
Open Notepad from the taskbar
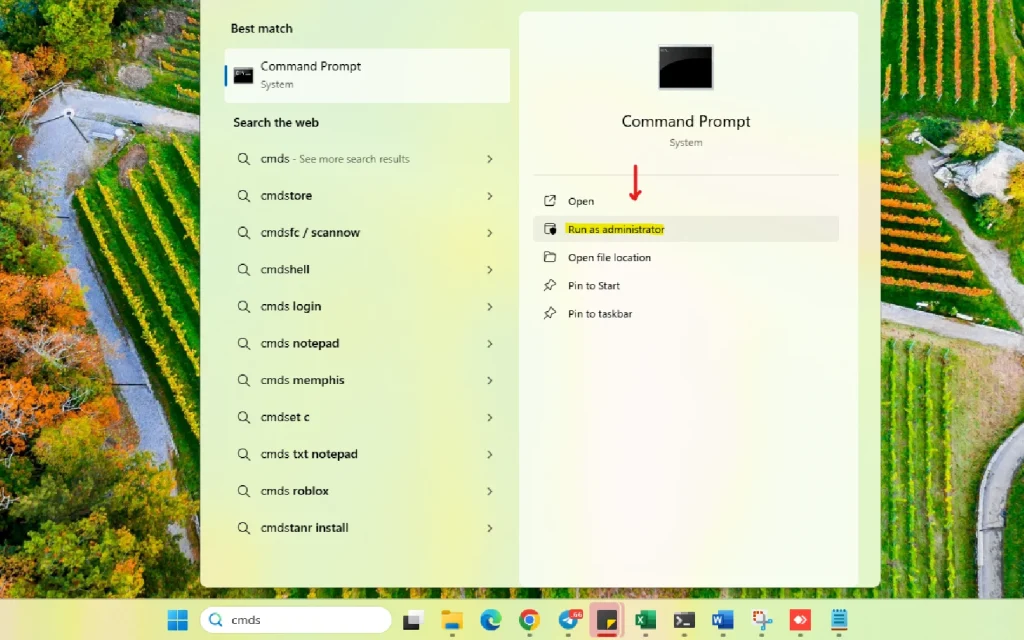(x=839, y=620)
